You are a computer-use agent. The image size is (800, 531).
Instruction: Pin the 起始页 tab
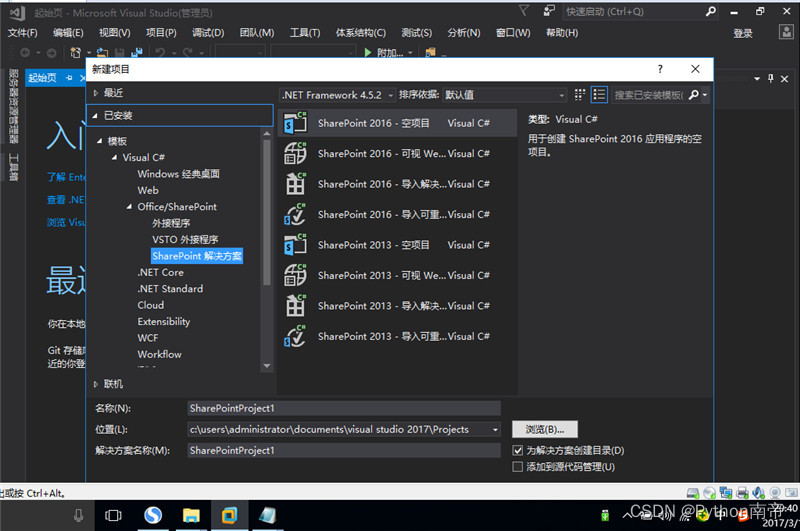point(69,78)
